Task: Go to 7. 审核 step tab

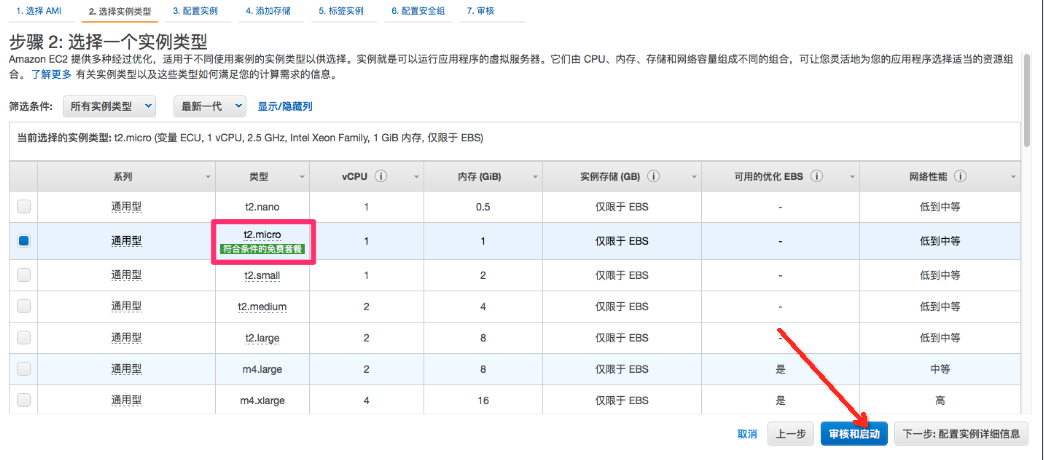Action: (x=481, y=11)
